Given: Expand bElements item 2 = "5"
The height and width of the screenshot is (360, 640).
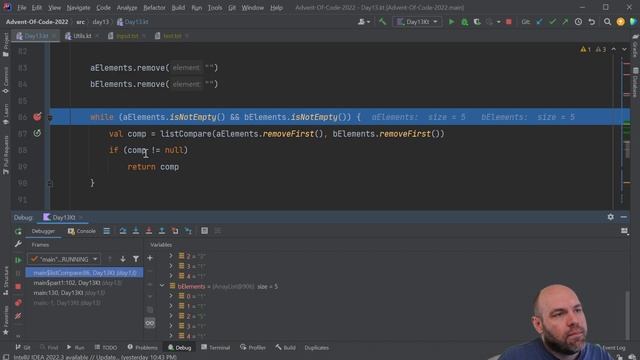Looking at the screenshot, I should (x=171, y=316).
